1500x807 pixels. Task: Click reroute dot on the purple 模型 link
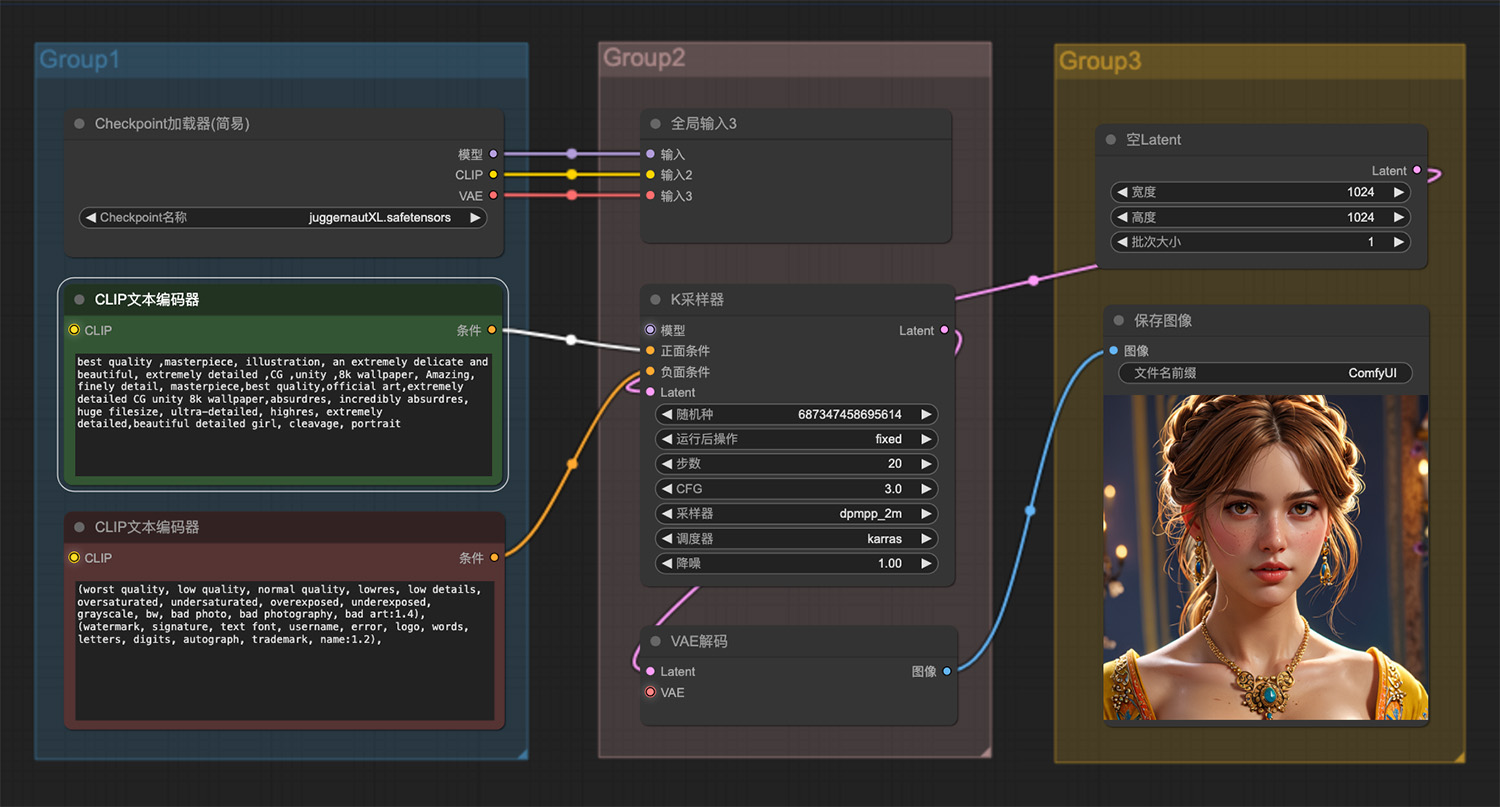click(572, 154)
